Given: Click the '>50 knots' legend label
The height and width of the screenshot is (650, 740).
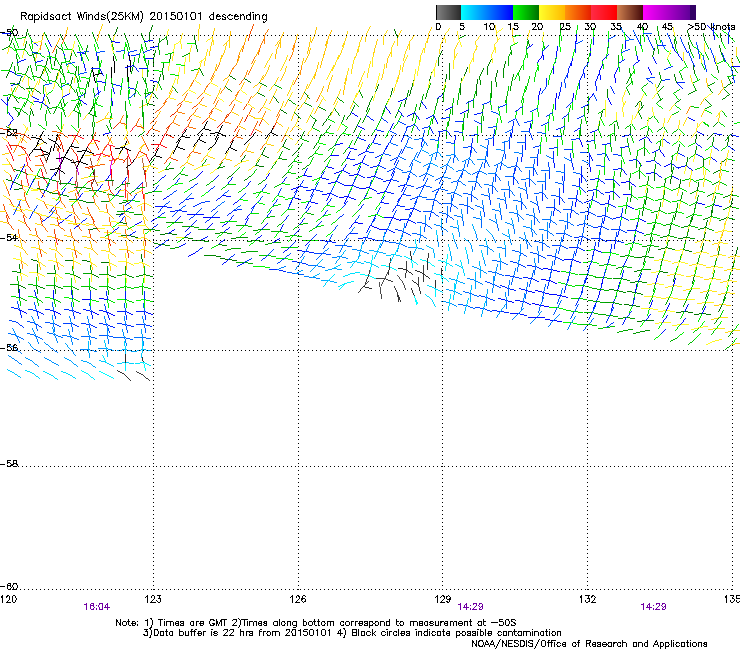Looking at the screenshot, I should [711, 27].
